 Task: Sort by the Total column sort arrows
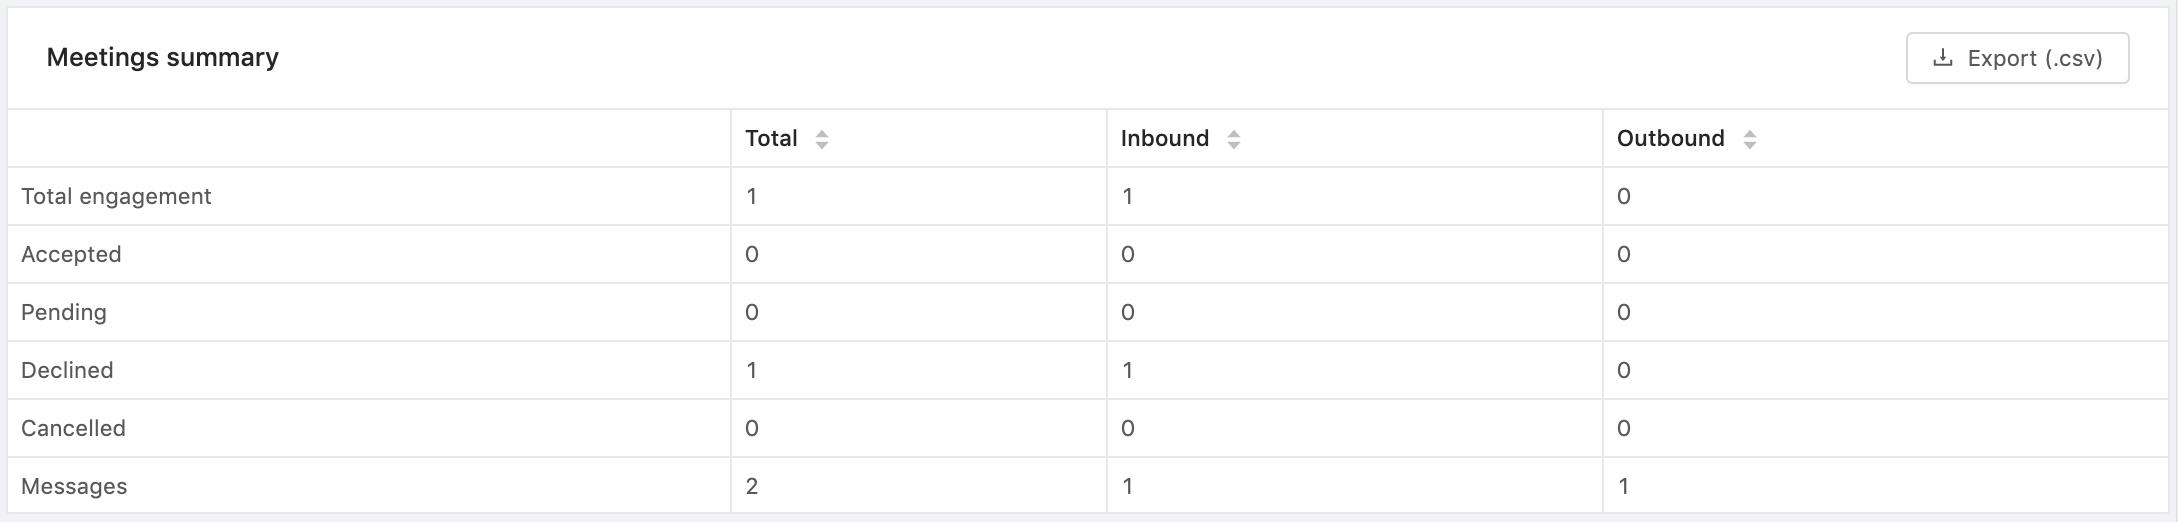[822, 139]
